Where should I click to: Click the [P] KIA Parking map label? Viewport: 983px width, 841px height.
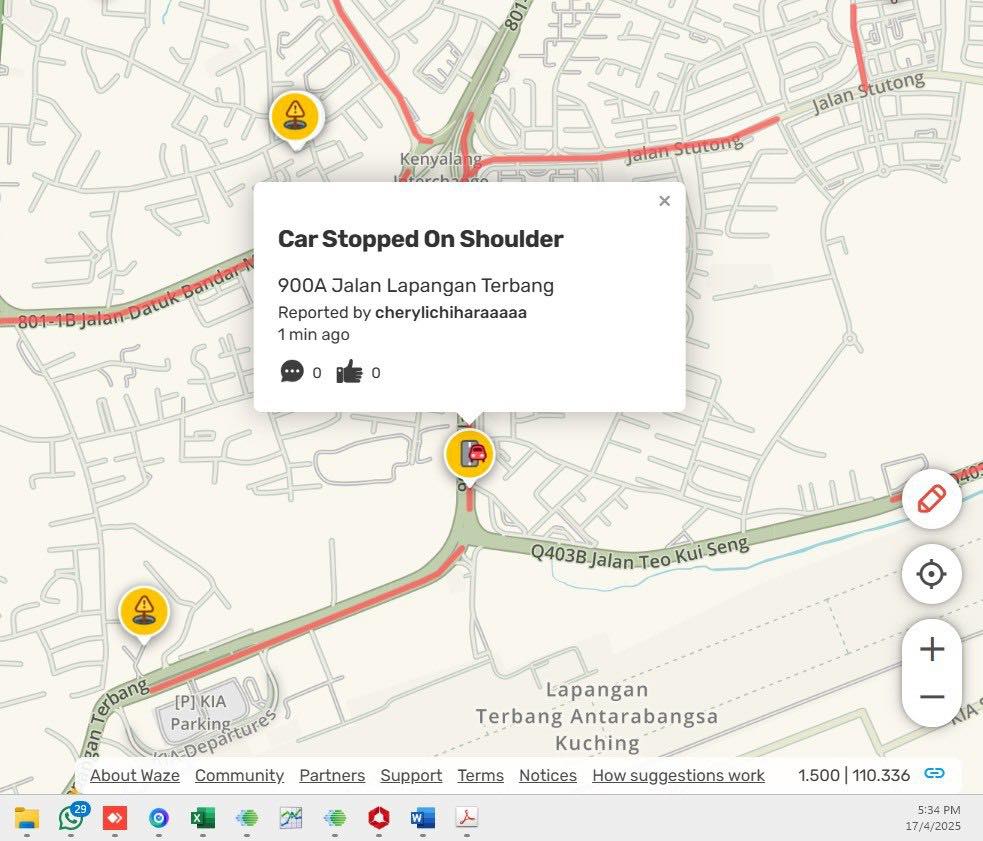[200, 712]
